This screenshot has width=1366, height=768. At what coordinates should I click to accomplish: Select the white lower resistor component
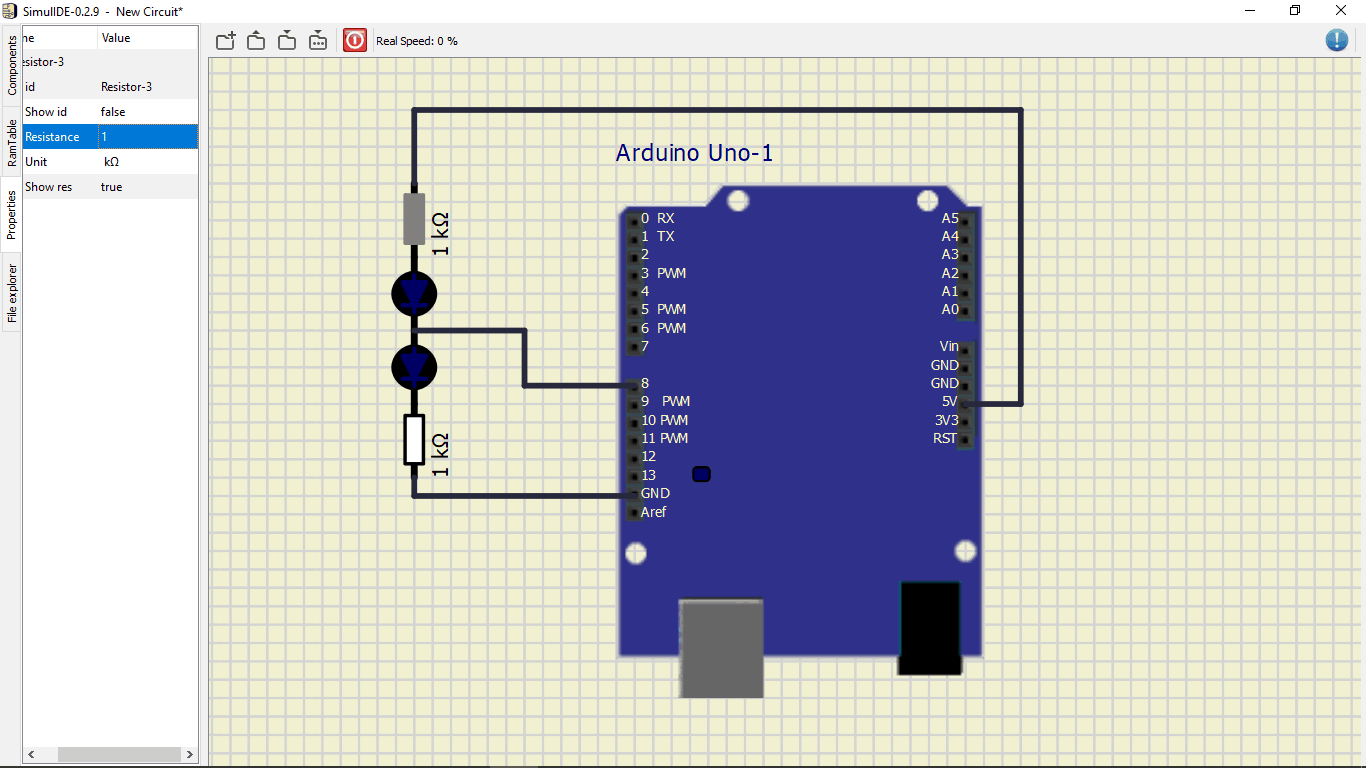tap(414, 440)
